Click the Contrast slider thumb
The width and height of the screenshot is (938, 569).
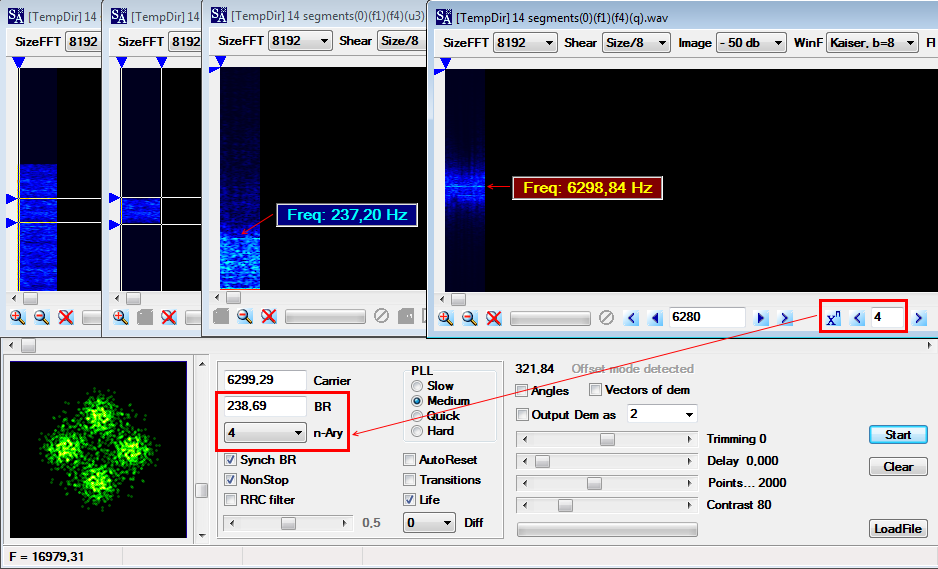point(565,505)
